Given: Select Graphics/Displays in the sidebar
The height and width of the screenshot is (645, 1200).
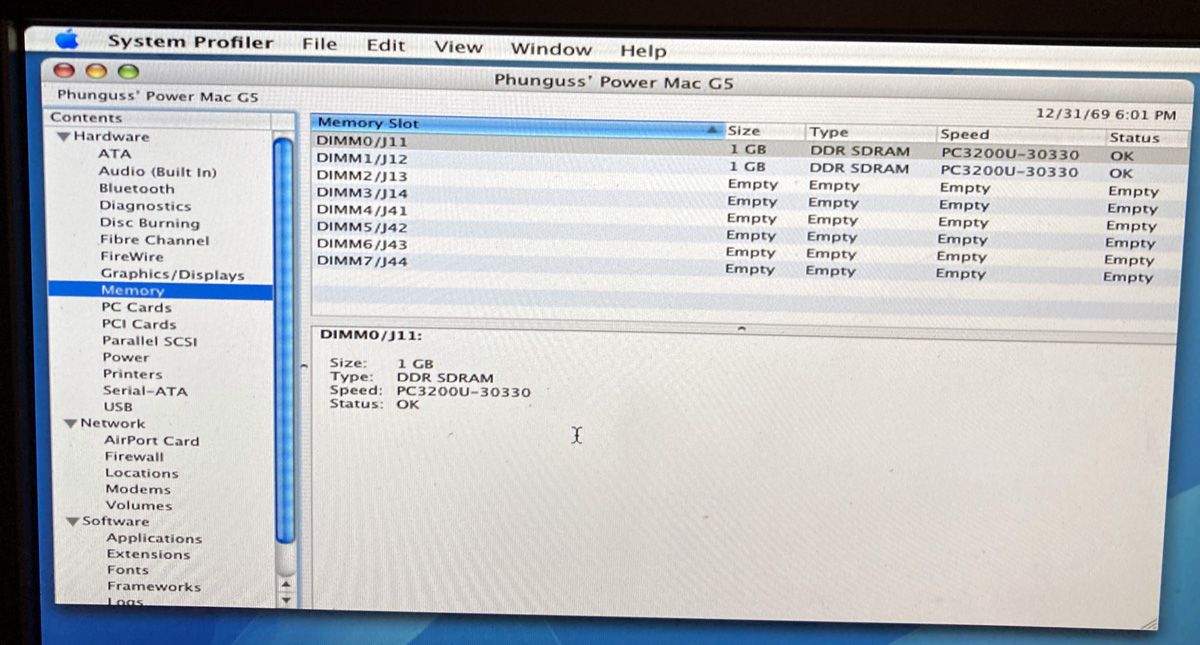Looking at the screenshot, I should [171, 274].
